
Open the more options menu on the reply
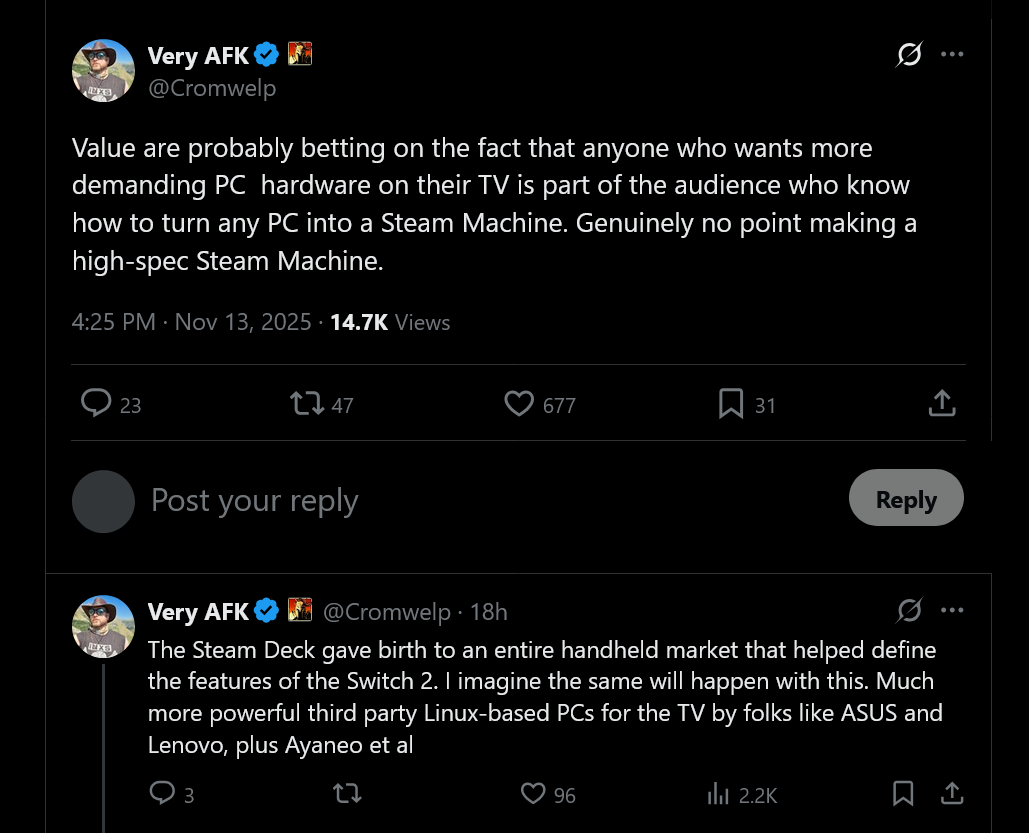click(951, 610)
